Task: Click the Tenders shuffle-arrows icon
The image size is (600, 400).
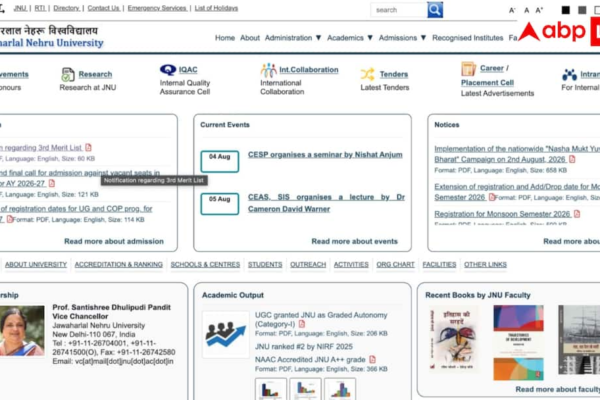Action: (x=368, y=74)
